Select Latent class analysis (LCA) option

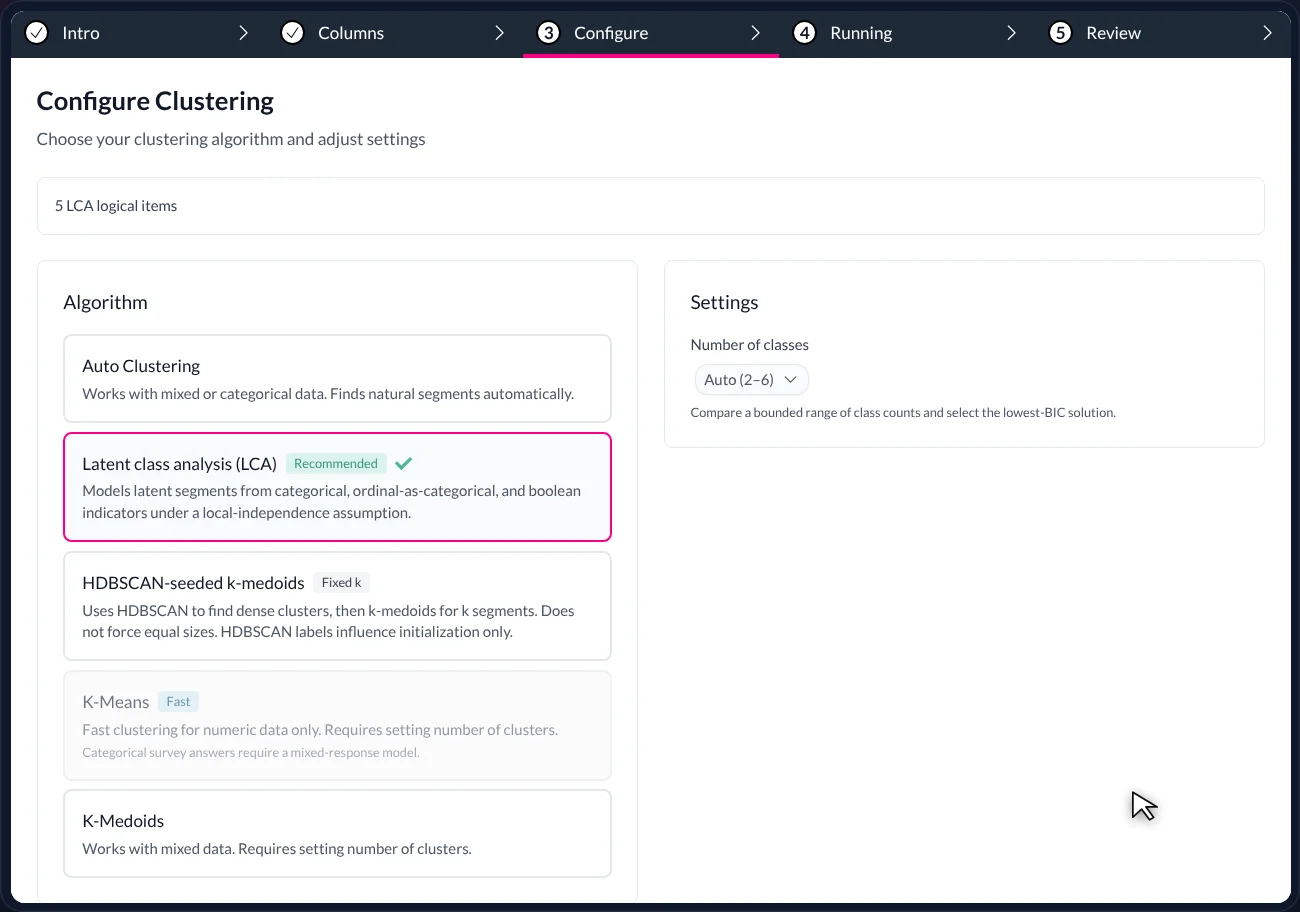point(337,487)
